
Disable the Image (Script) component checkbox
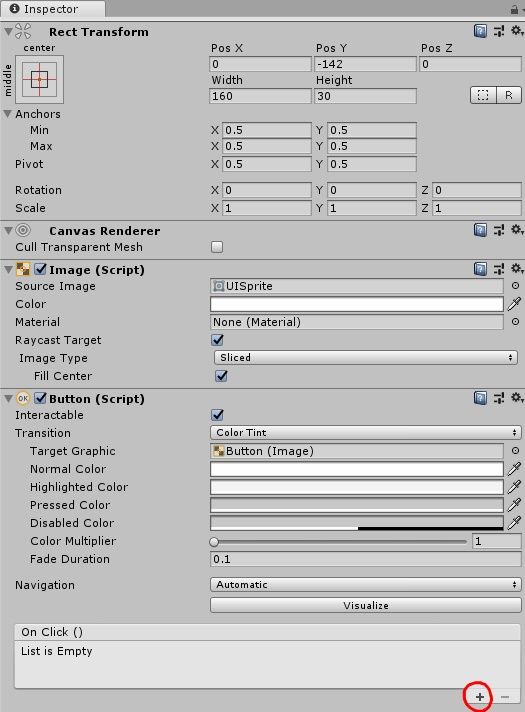pos(40,269)
